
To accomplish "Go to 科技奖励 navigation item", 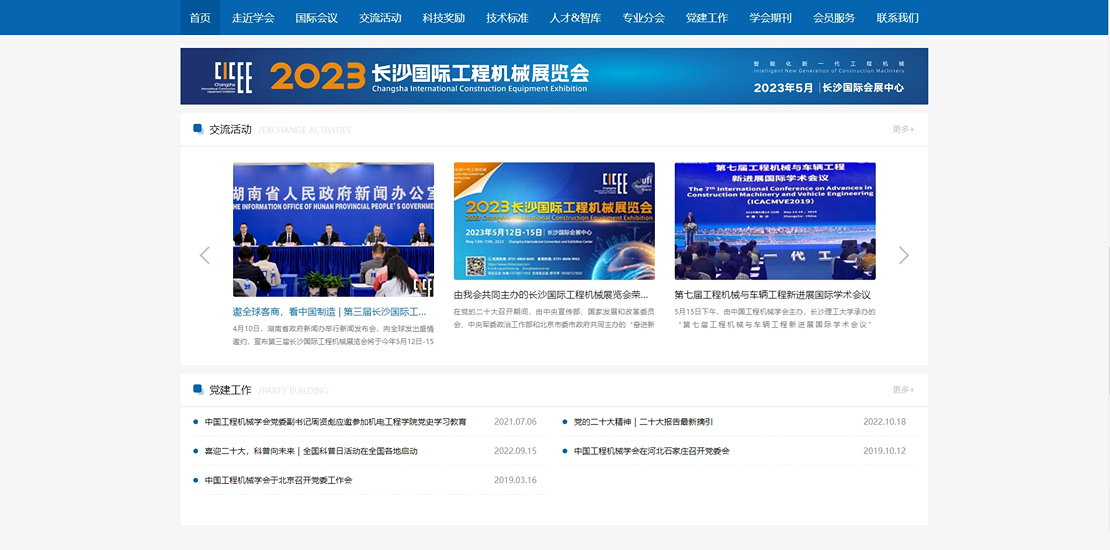I will pyautogui.click(x=444, y=17).
